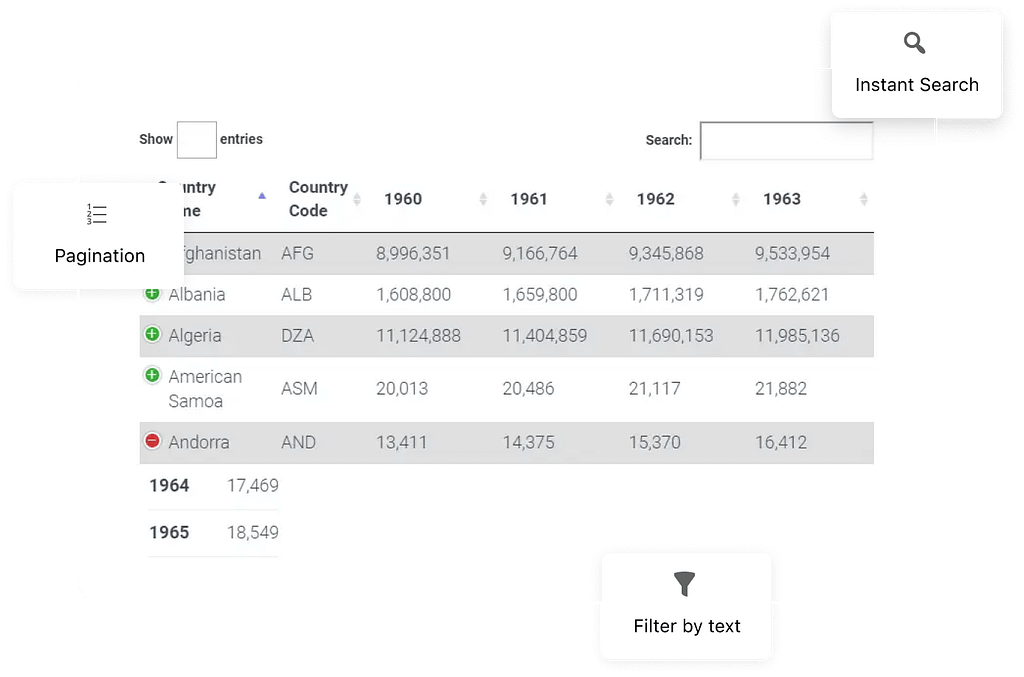Expand the American Samoa row

tap(152, 376)
